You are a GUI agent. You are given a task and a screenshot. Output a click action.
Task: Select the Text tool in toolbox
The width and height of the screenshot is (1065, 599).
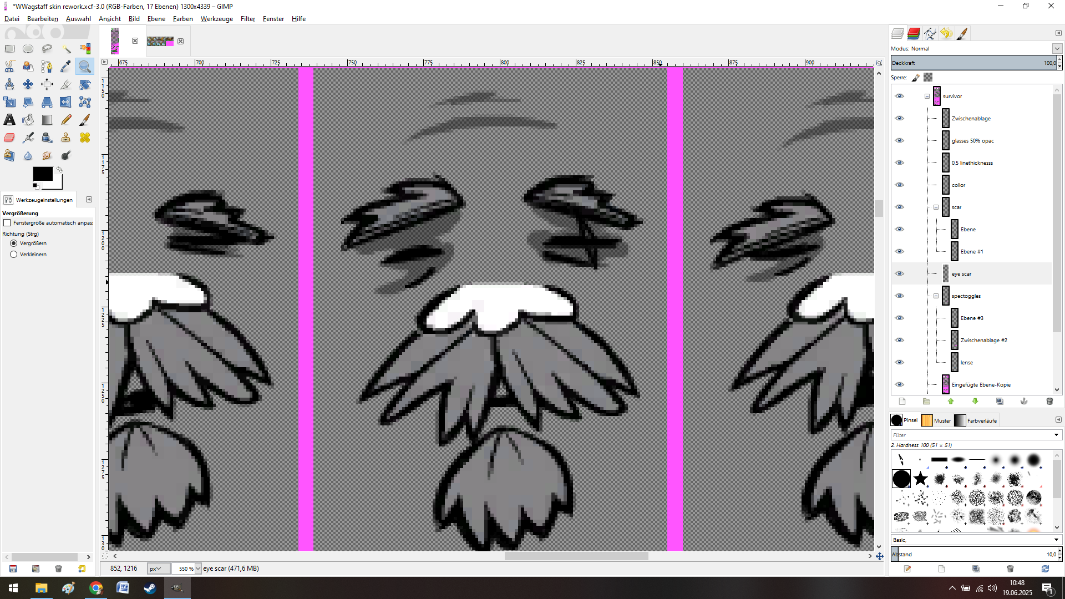[9, 119]
